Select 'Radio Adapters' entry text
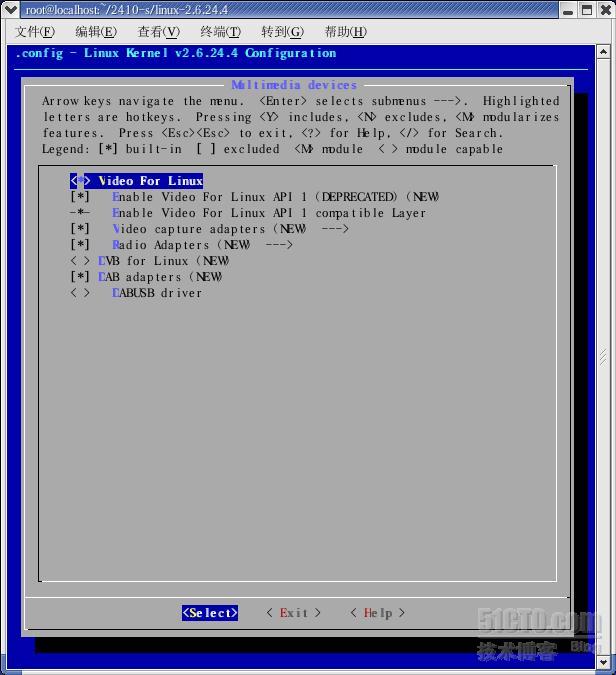616x675 pixels. tap(161, 245)
